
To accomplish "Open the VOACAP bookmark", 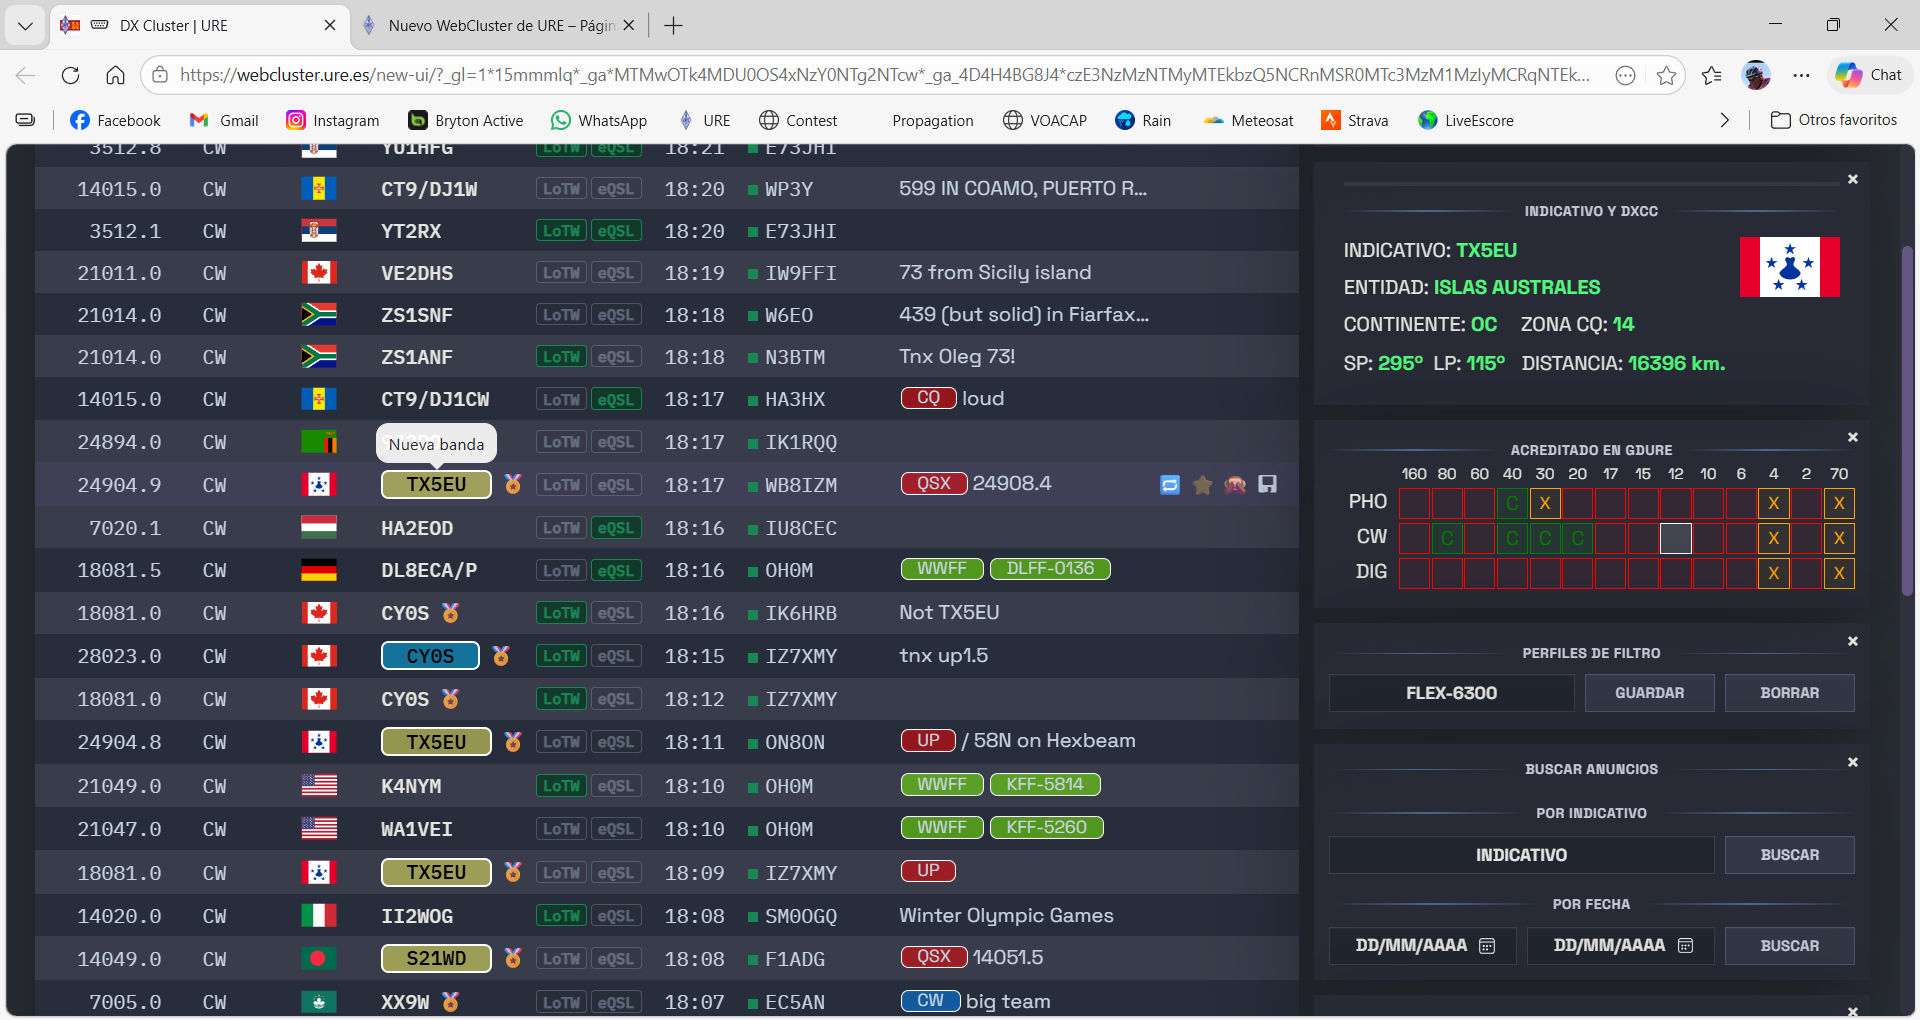I will 1044,120.
